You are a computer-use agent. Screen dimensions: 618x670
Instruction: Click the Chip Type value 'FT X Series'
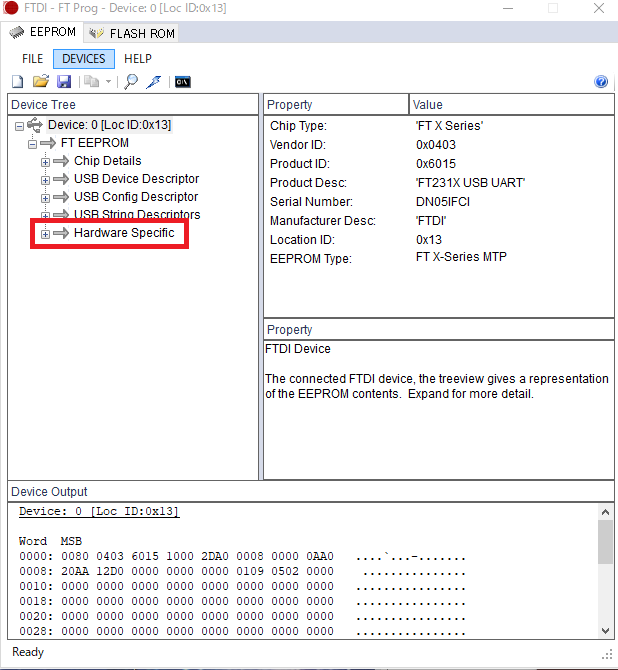point(449,126)
